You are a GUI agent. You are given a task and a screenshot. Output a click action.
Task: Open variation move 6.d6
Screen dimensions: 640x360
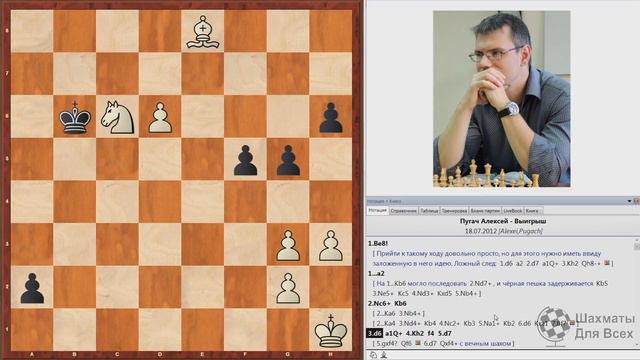tap(524, 323)
